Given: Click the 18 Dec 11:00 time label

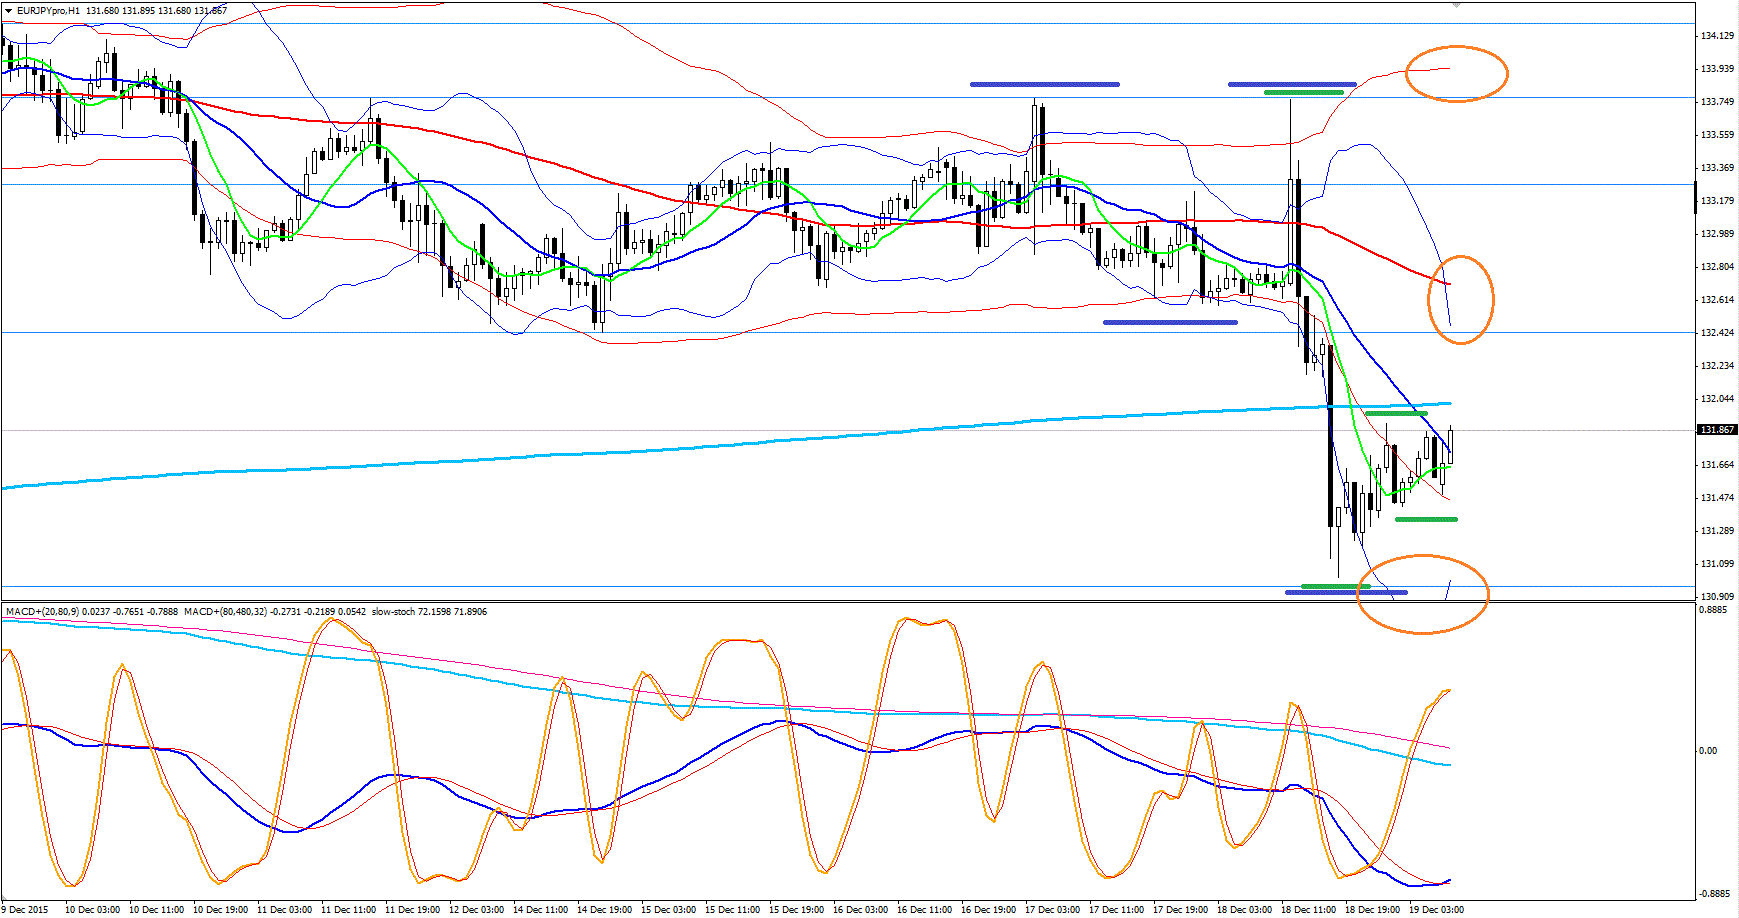Looking at the screenshot, I should (x=1308, y=910).
